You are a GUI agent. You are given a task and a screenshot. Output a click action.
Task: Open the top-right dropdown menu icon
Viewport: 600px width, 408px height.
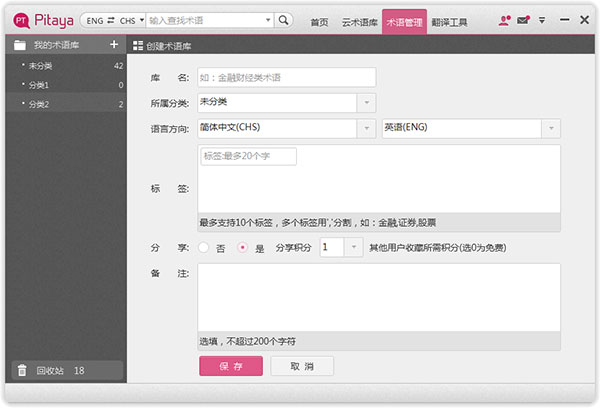coord(542,20)
